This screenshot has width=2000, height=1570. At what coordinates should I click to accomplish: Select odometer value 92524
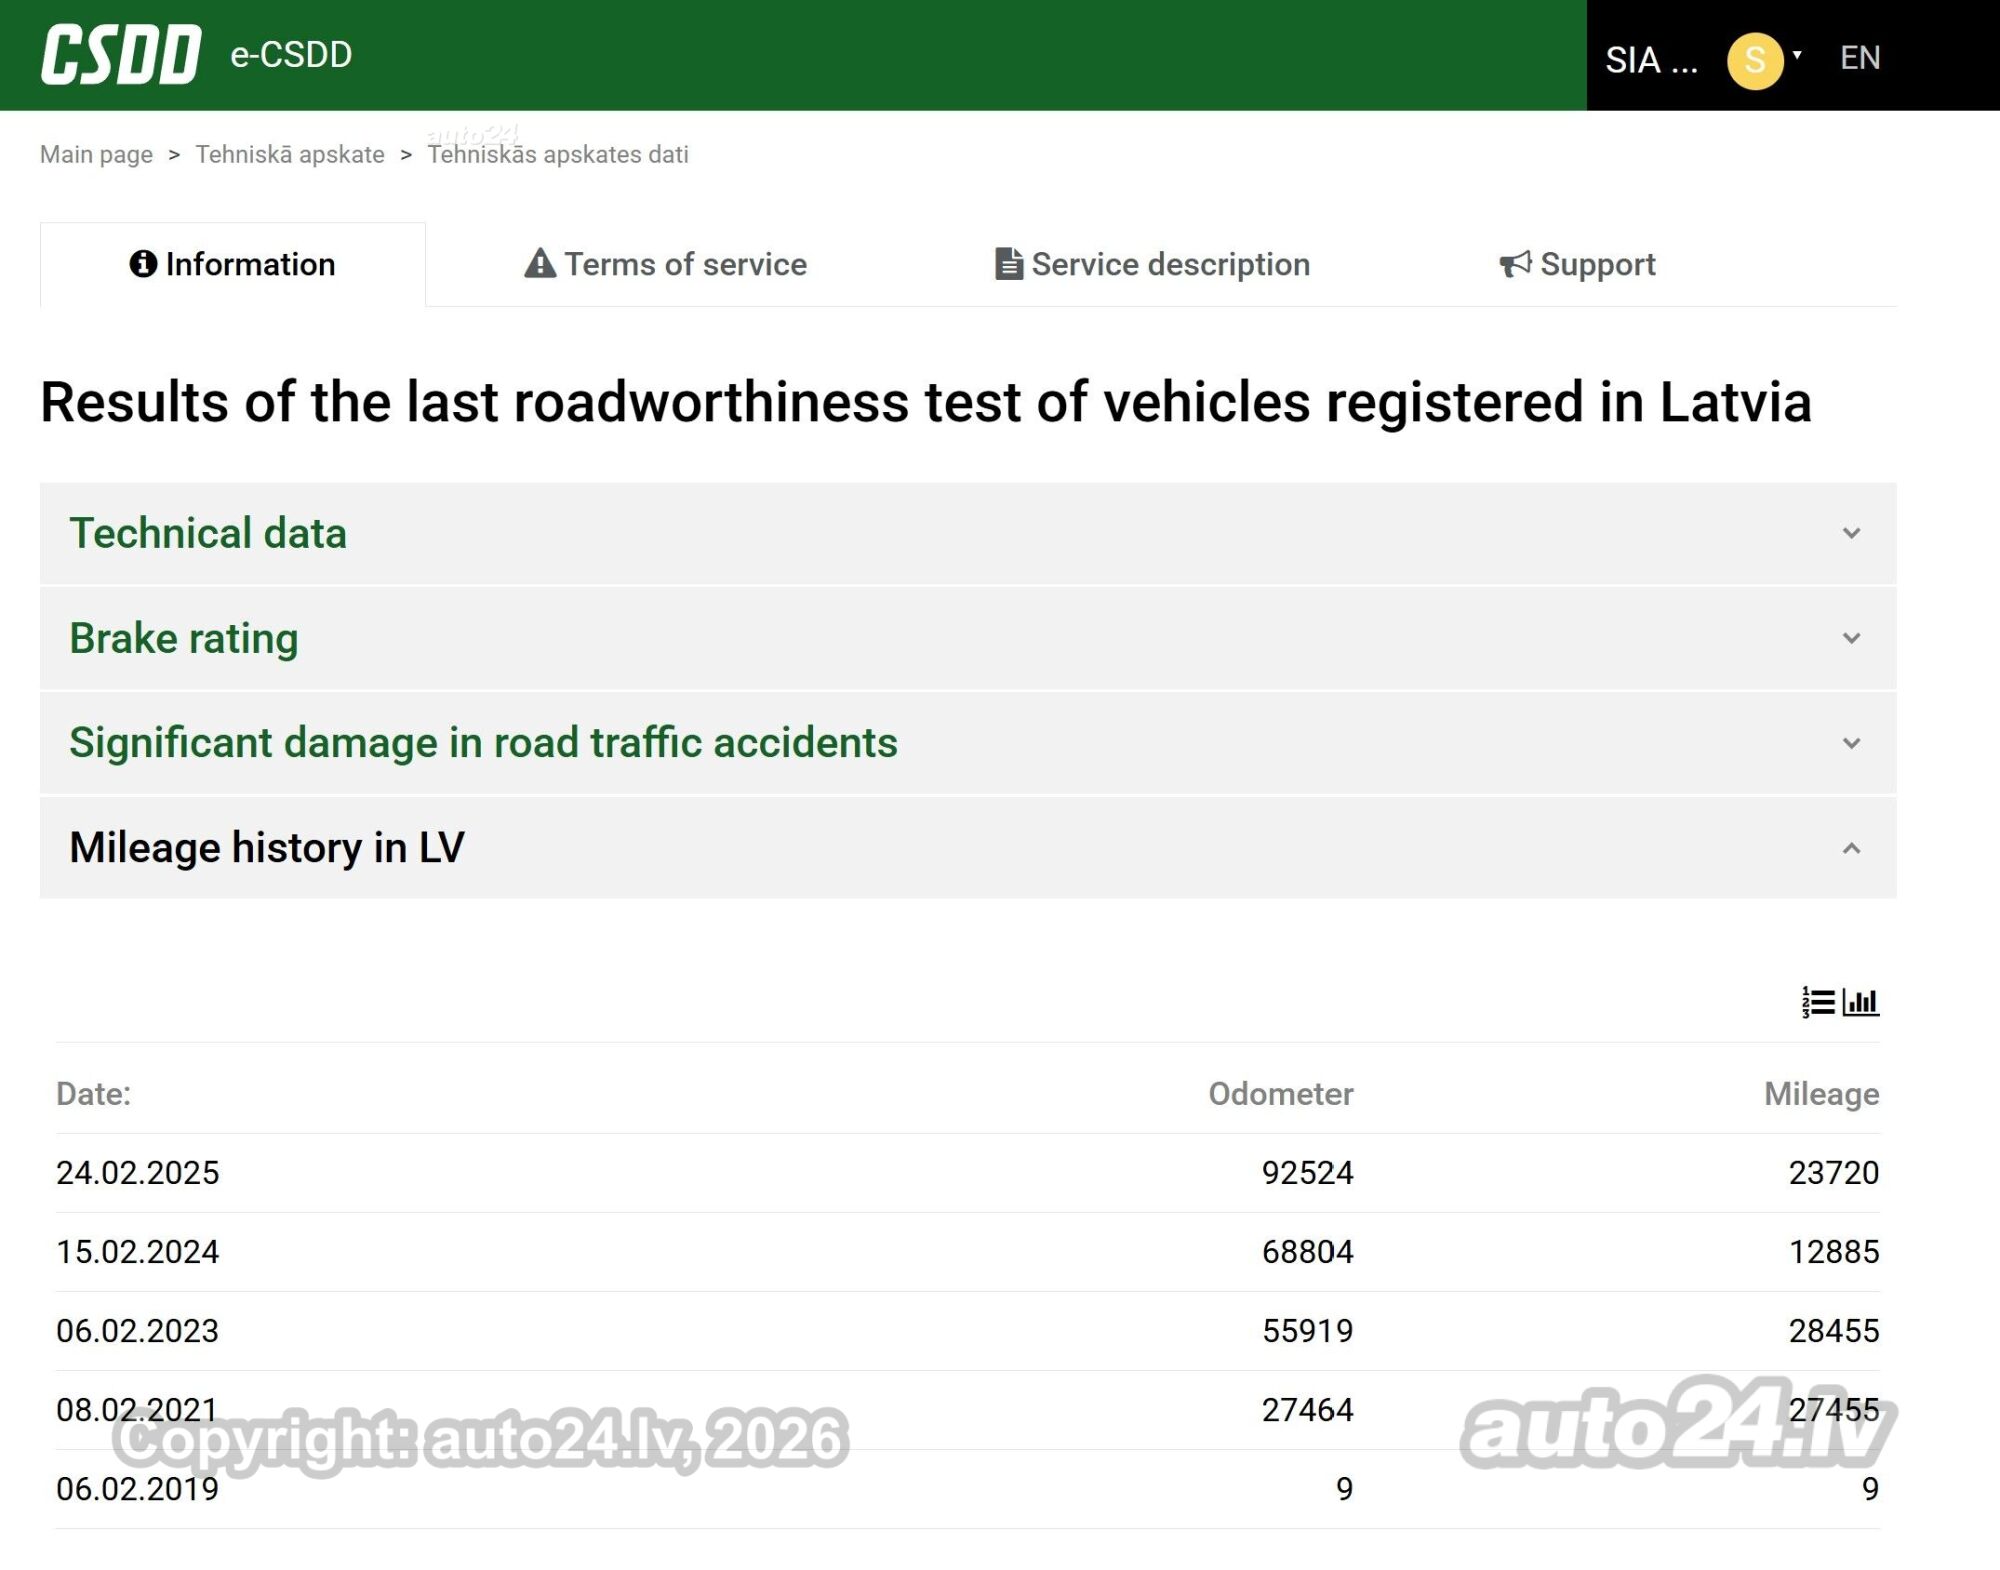(1308, 1173)
